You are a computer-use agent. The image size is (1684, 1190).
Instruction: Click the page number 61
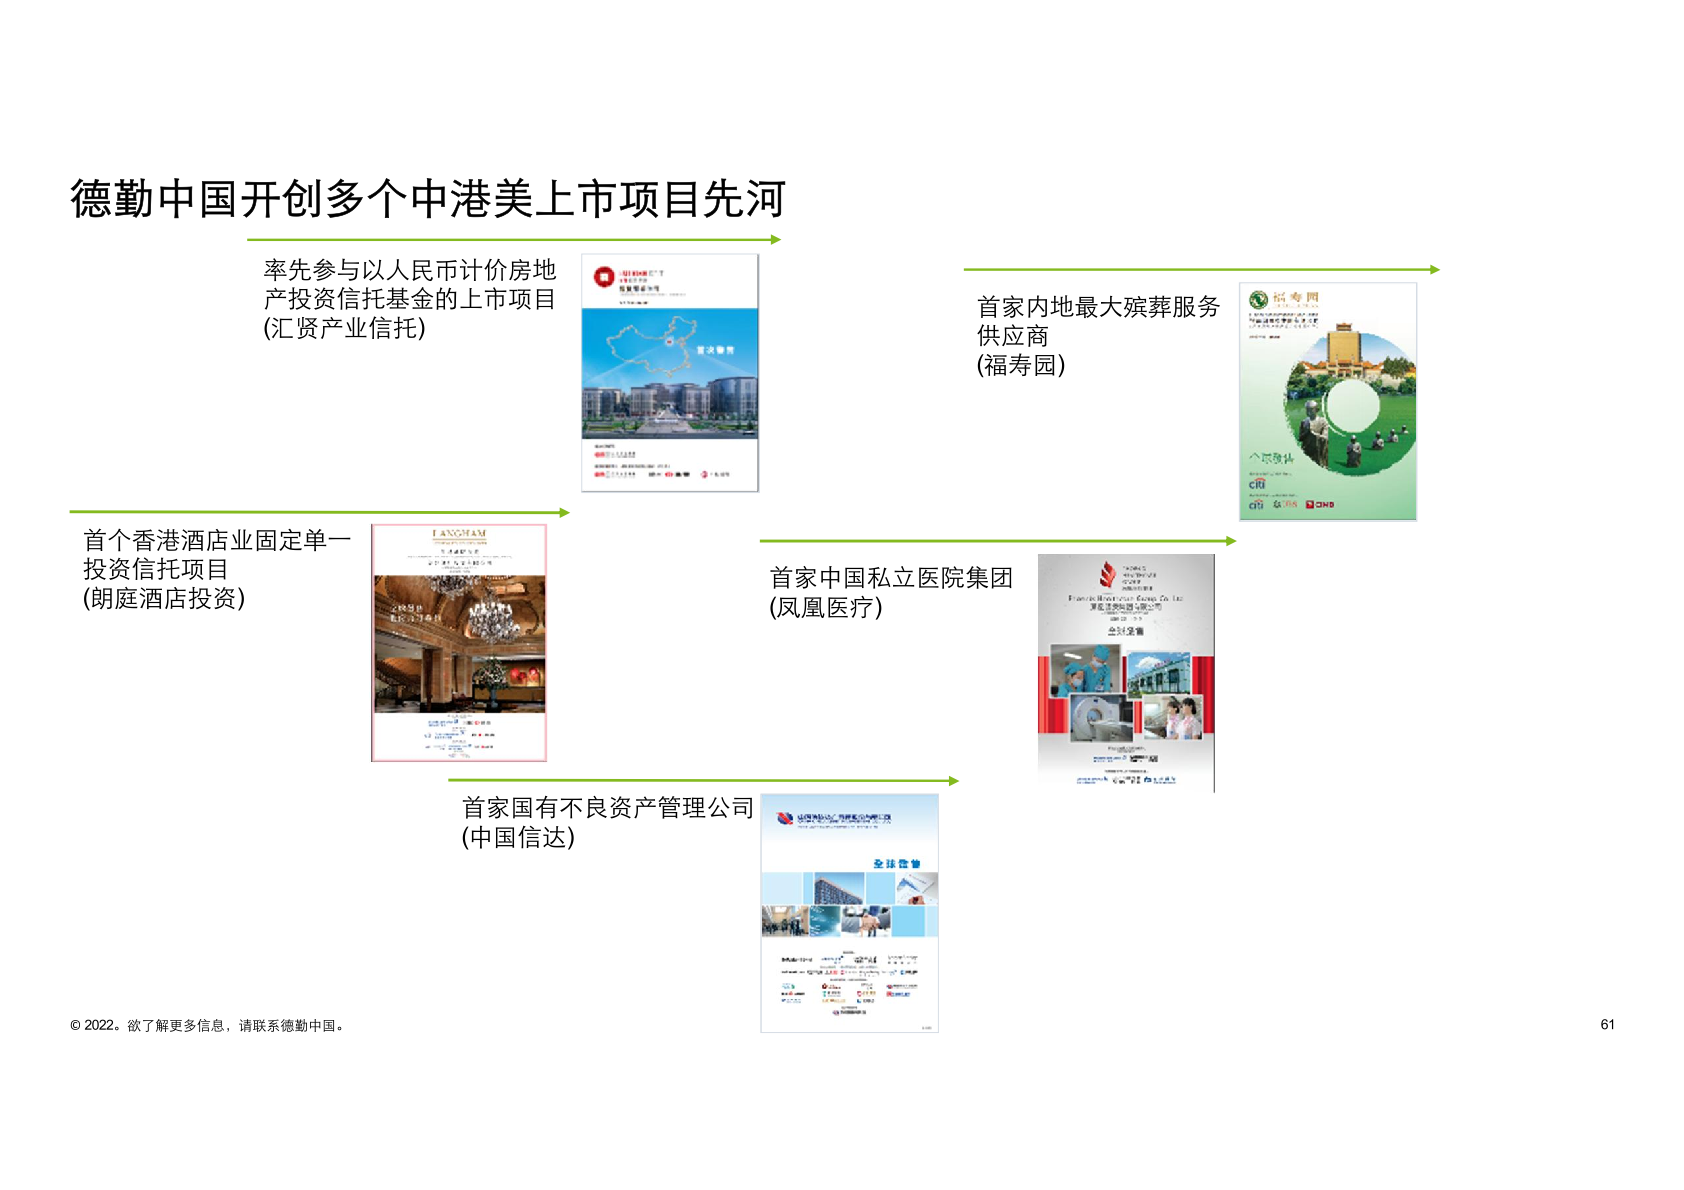pyautogui.click(x=1607, y=1024)
